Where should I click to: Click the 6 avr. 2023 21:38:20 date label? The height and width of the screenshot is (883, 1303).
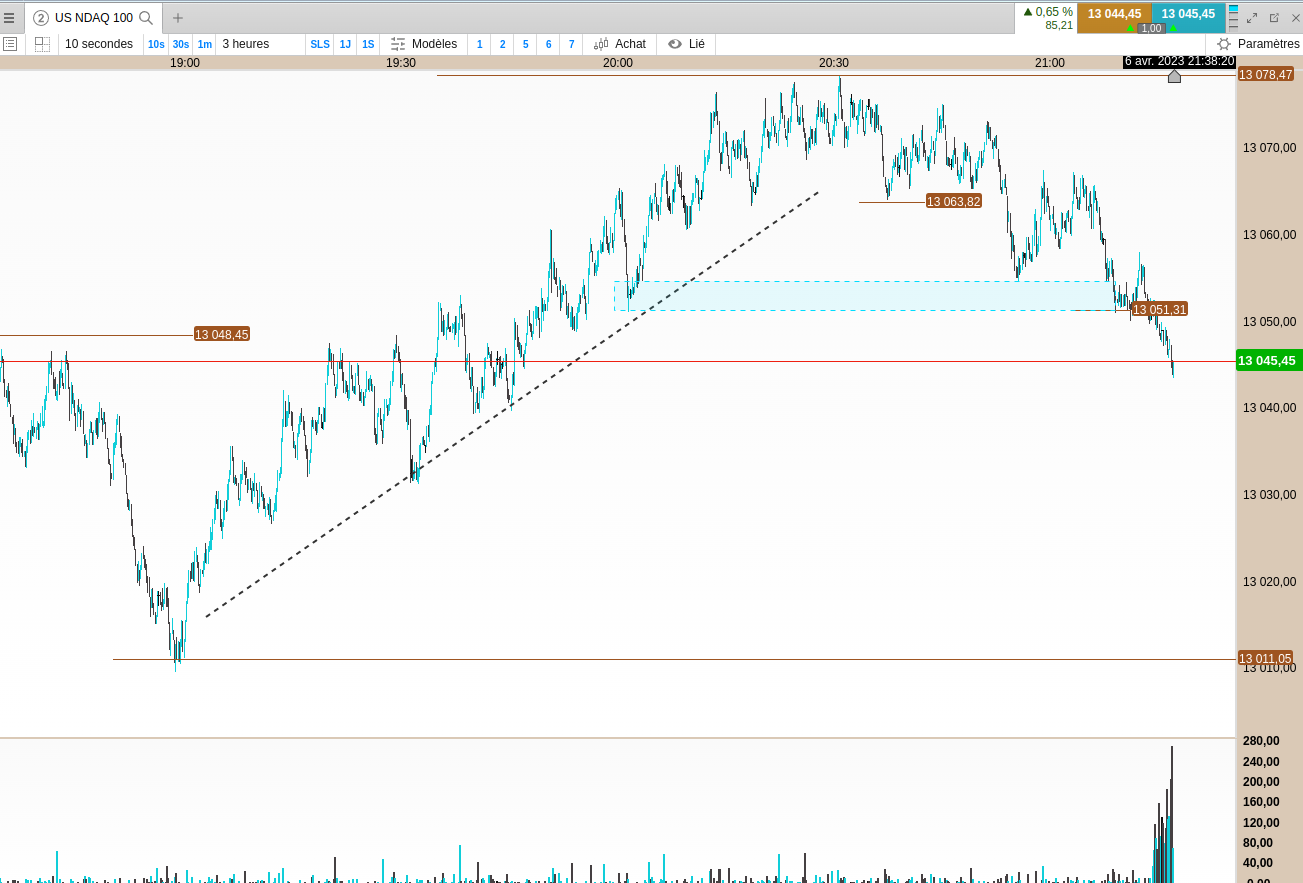point(1180,61)
